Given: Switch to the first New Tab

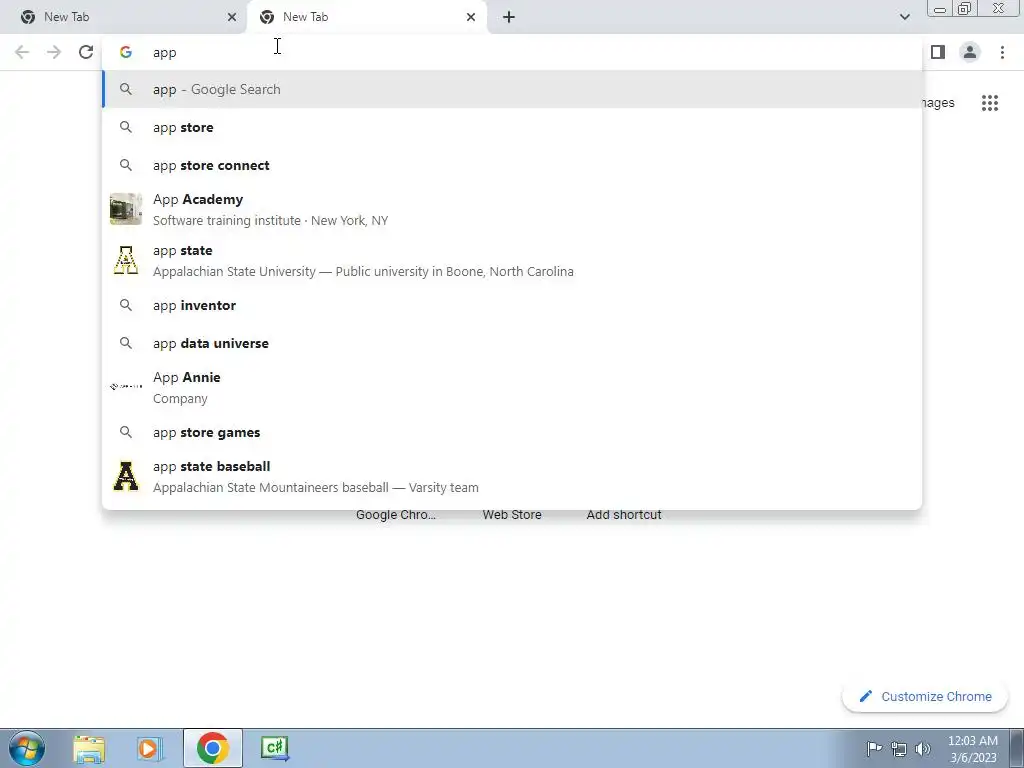Looking at the screenshot, I should coord(123,17).
